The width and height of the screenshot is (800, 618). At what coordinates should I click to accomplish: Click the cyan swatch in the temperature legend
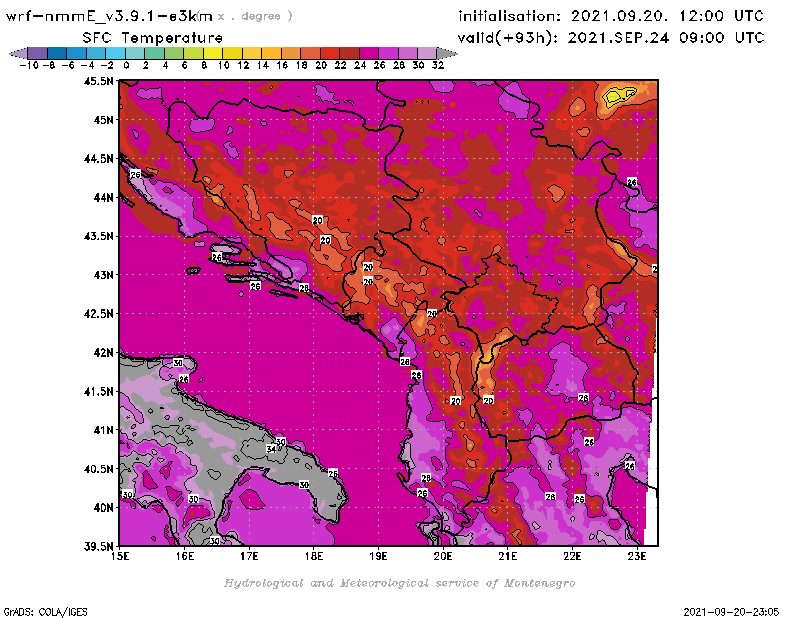point(116,53)
